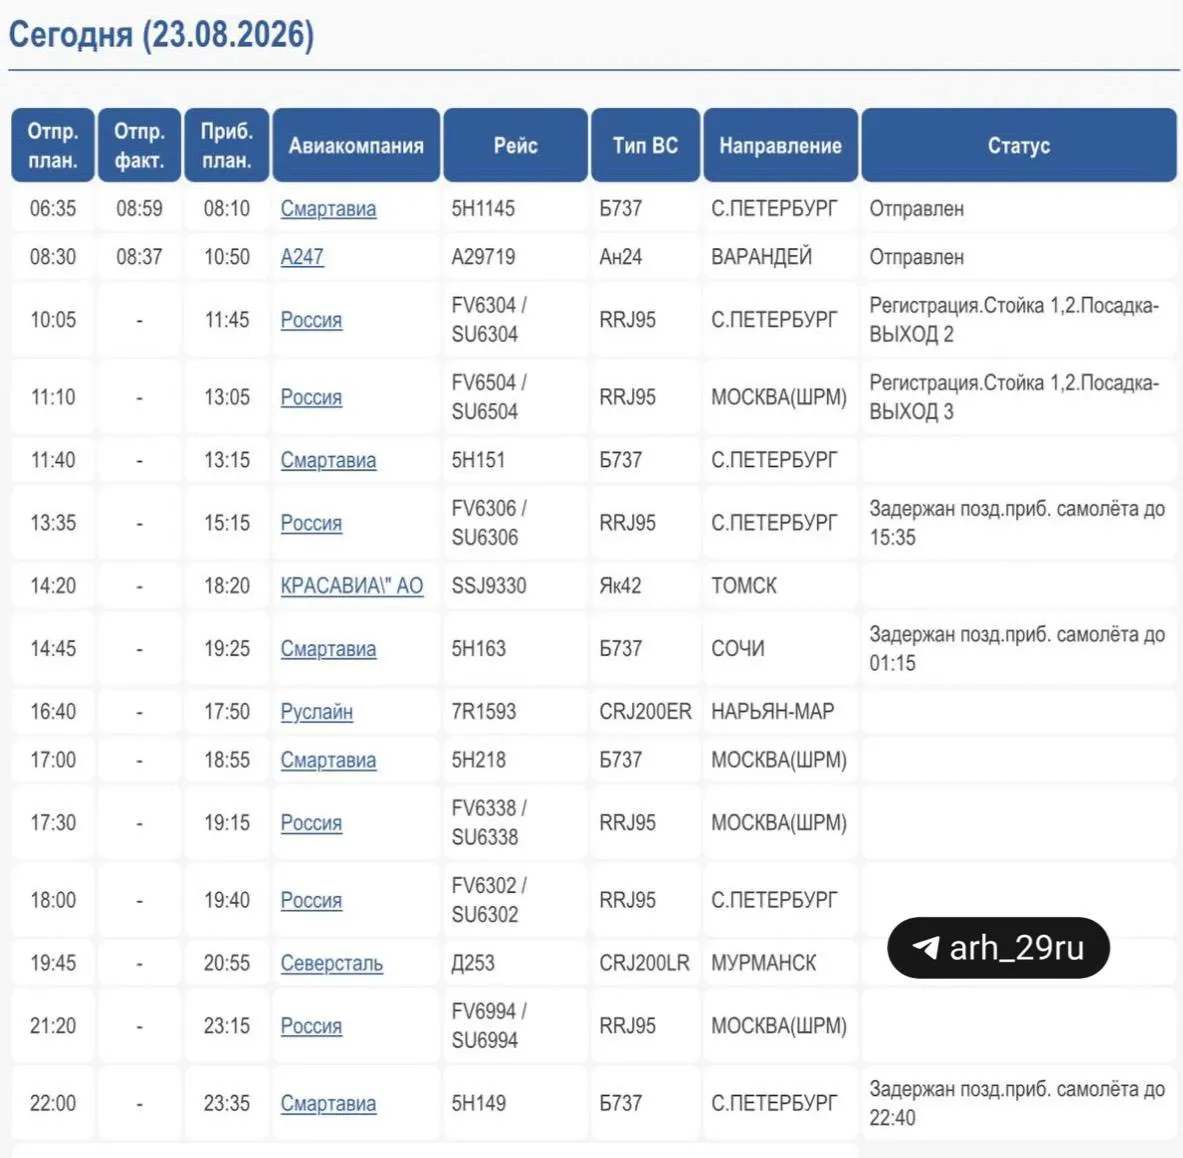Click the Авиакомпания column header
Image resolution: width=1183 pixels, height=1158 pixels.
point(356,145)
